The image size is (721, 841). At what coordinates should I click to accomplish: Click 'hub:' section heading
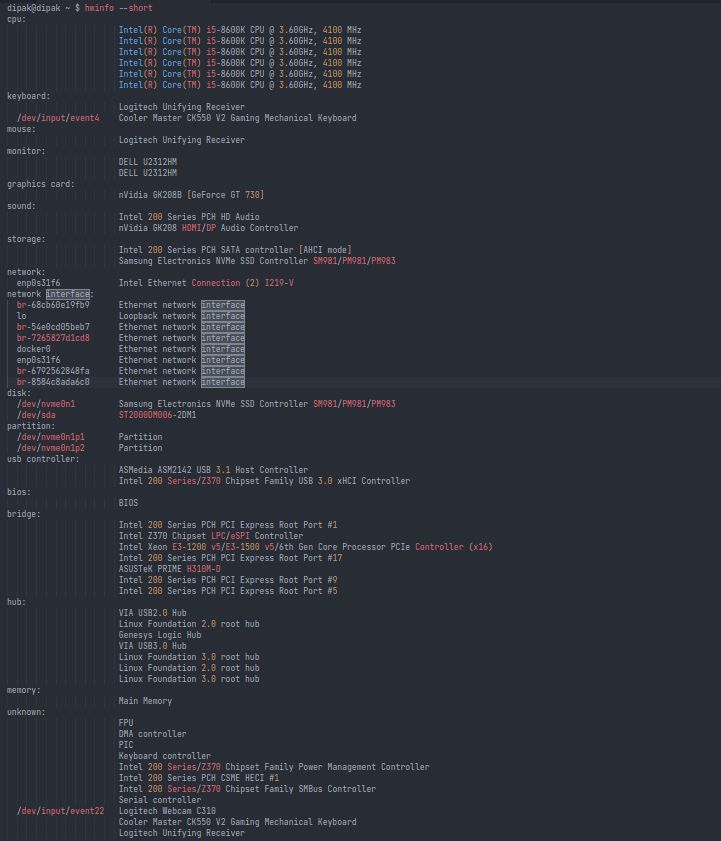16,602
